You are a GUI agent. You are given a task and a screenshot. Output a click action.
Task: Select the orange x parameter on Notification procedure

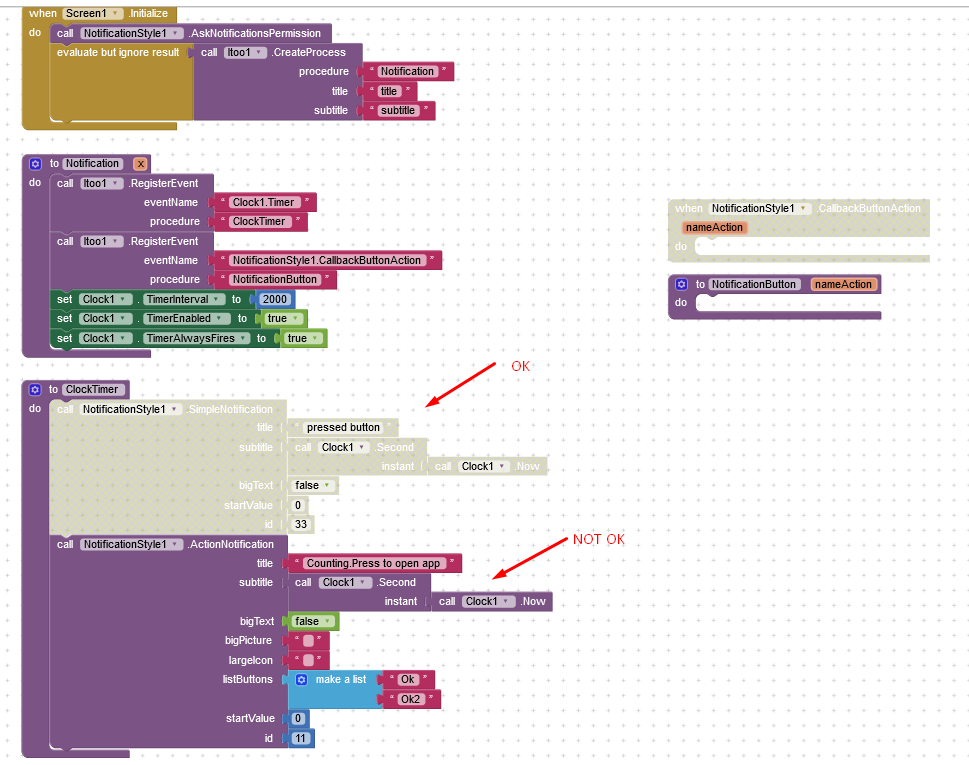[x=141, y=164]
